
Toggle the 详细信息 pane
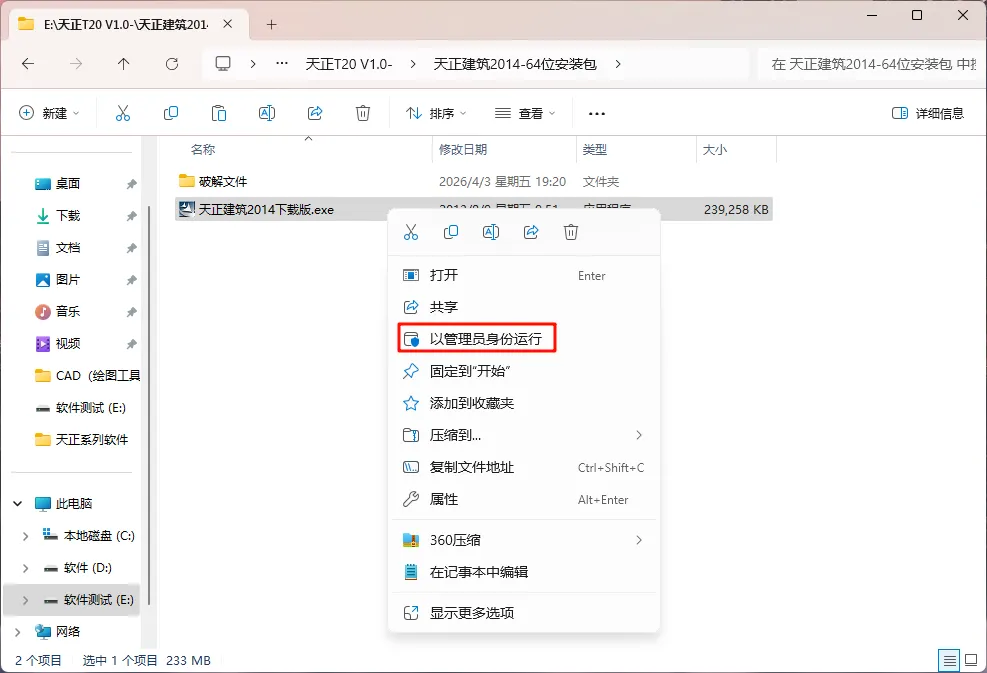(928, 113)
